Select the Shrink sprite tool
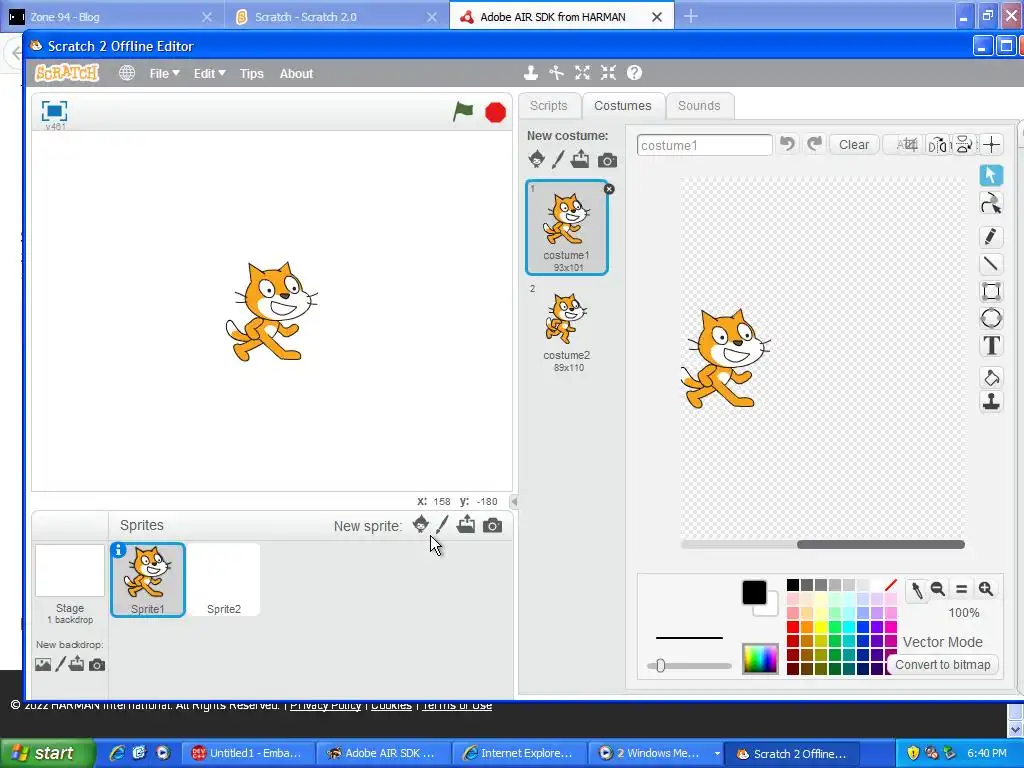 click(609, 73)
